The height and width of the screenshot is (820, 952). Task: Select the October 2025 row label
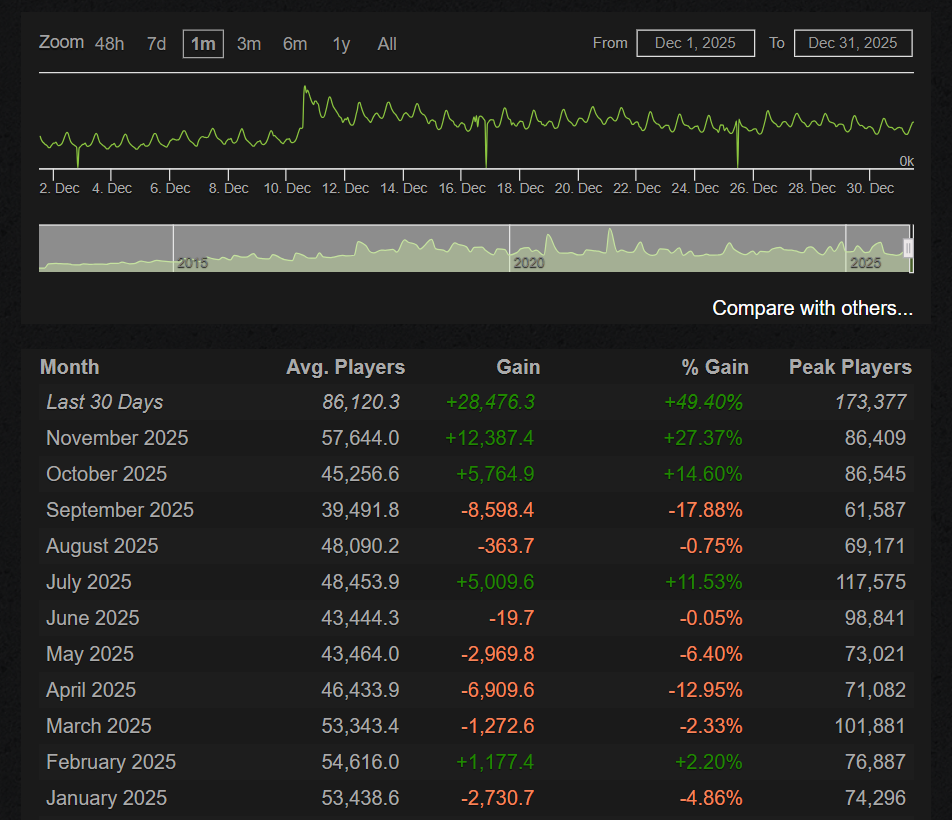pyautogui.click(x=107, y=474)
